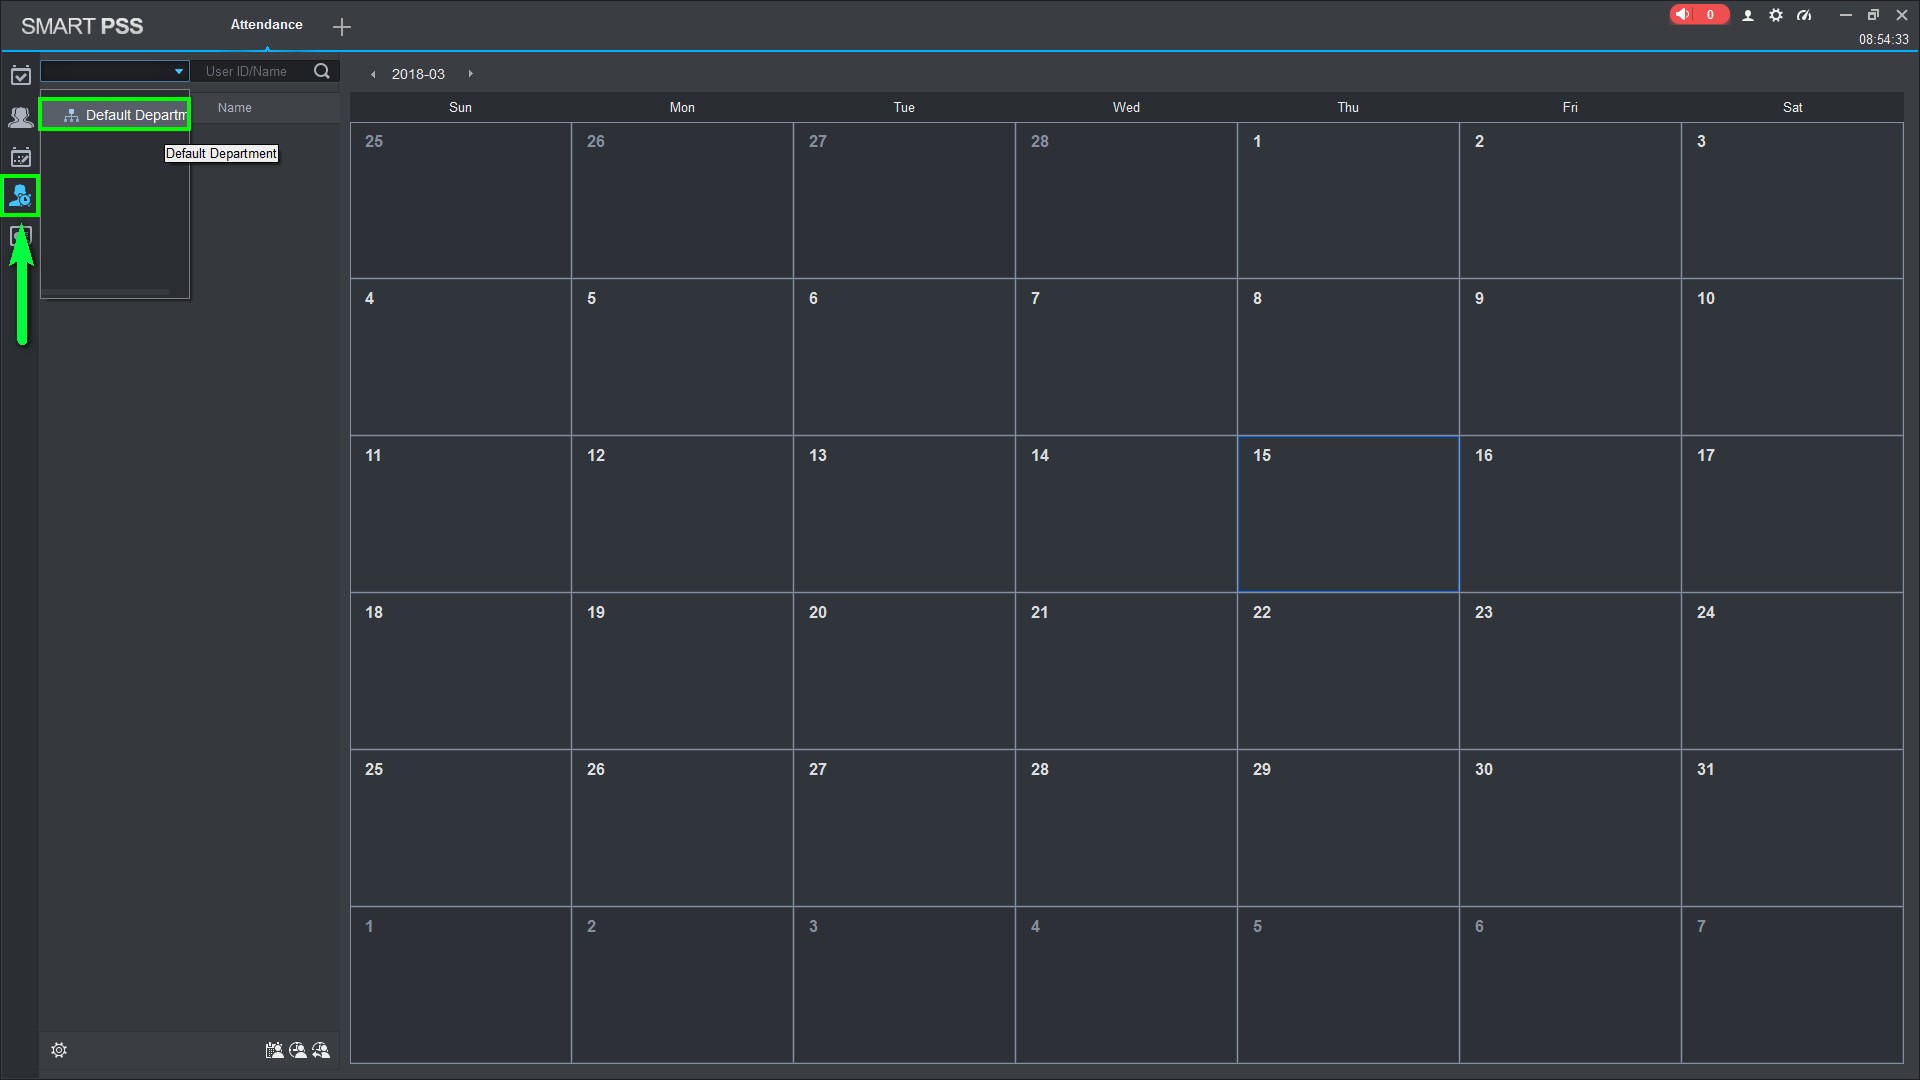Click the person with clock icon

(x=298, y=1050)
